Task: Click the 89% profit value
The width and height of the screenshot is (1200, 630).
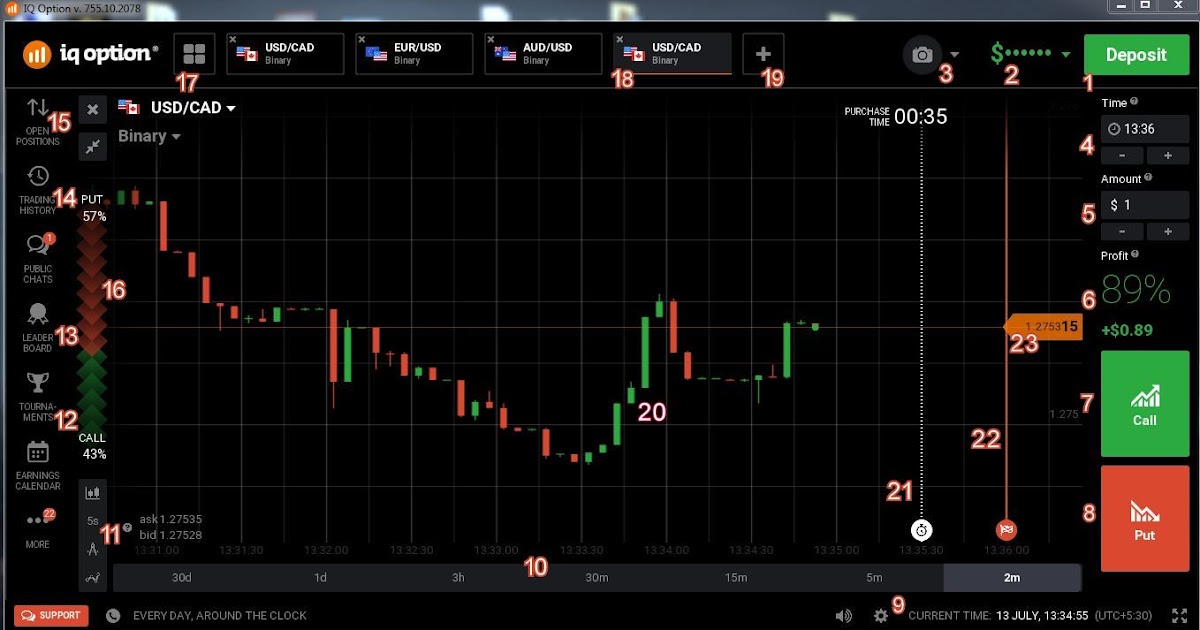Action: pos(1136,291)
